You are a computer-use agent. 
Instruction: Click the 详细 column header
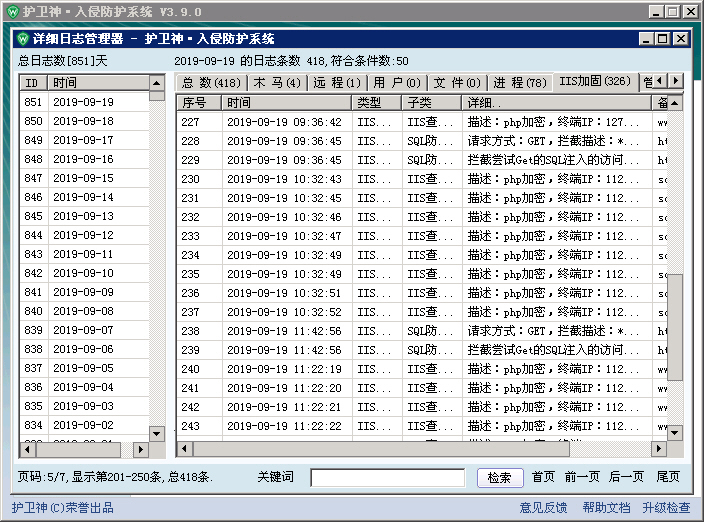[x=557, y=103]
